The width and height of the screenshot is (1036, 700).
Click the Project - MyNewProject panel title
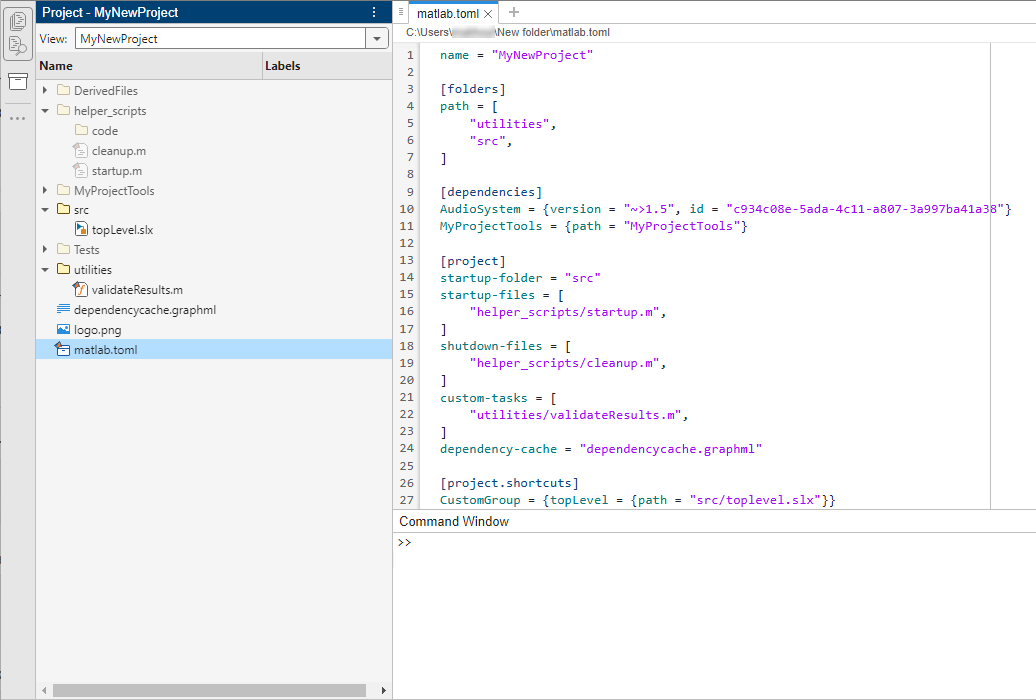pyautogui.click(x=110, y=12)
